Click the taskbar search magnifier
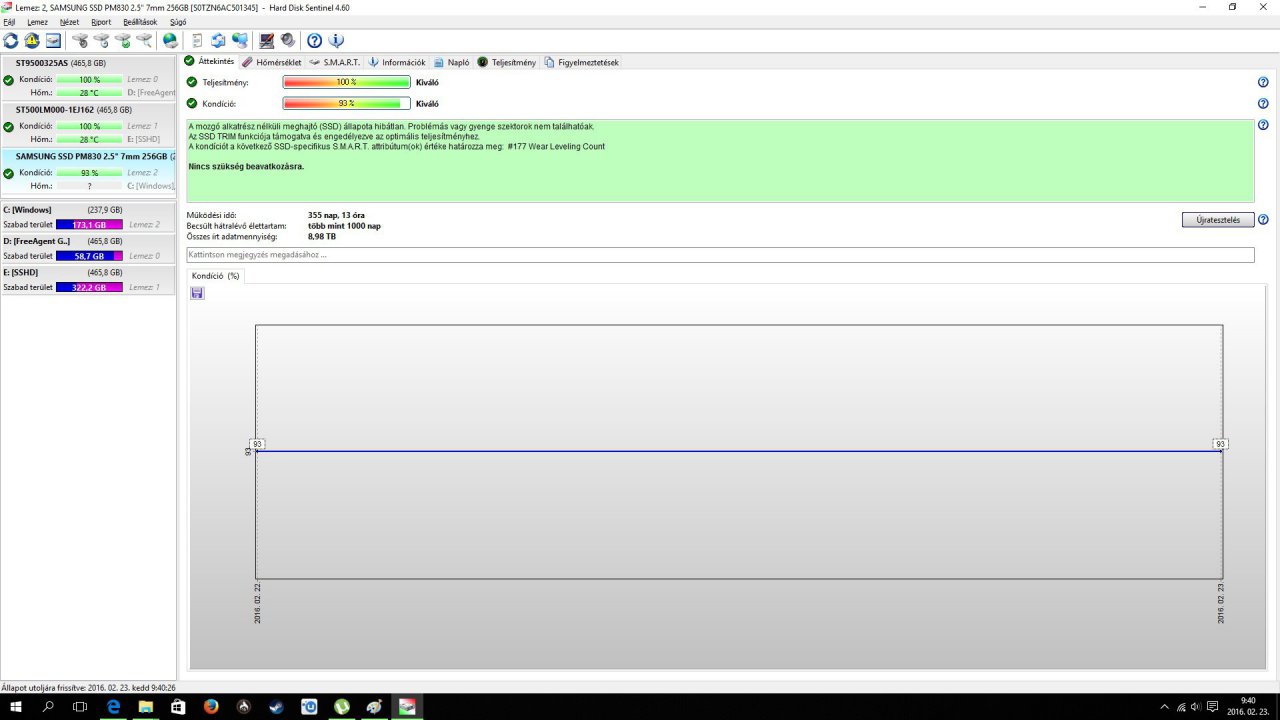 pyautogui.click(x=48, y=707)
